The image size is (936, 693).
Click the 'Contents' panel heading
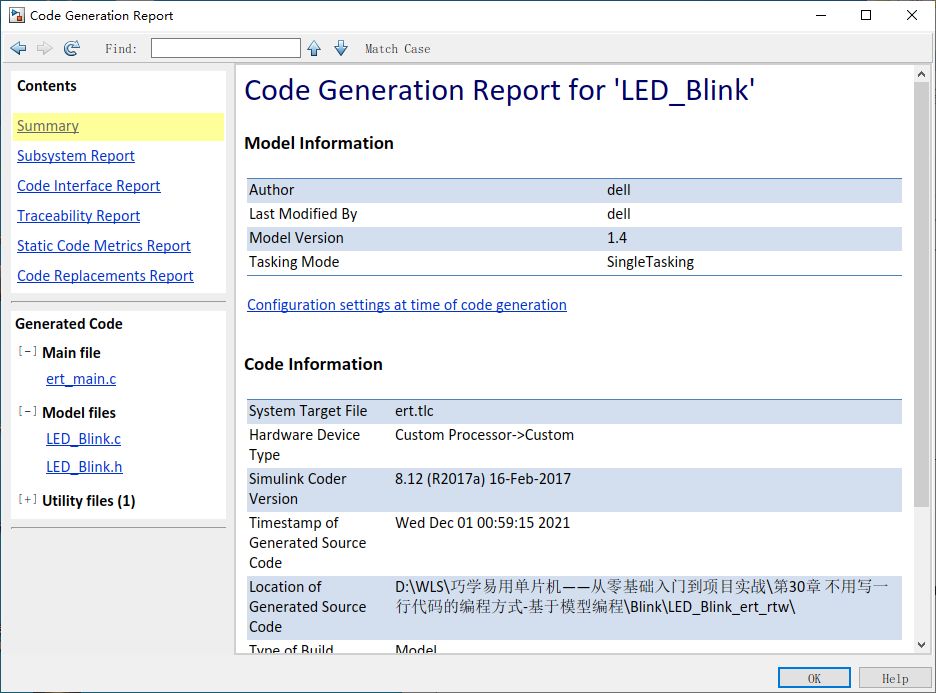point(47,86)
